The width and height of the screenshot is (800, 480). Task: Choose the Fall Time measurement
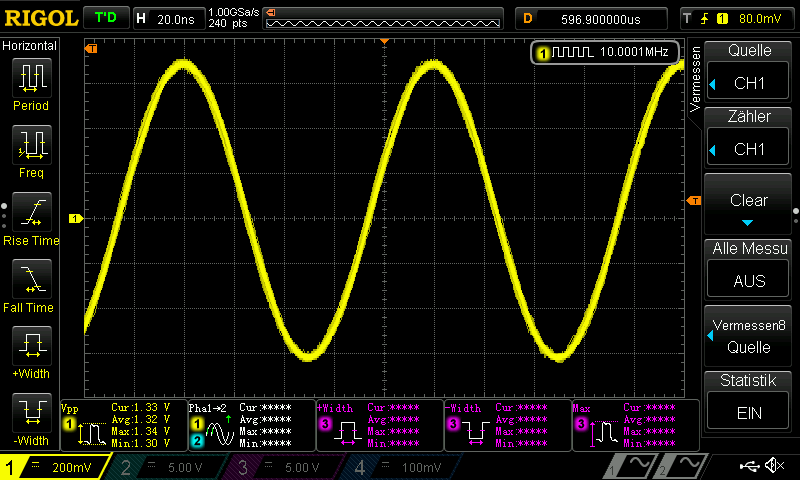[x=30, y=286]
